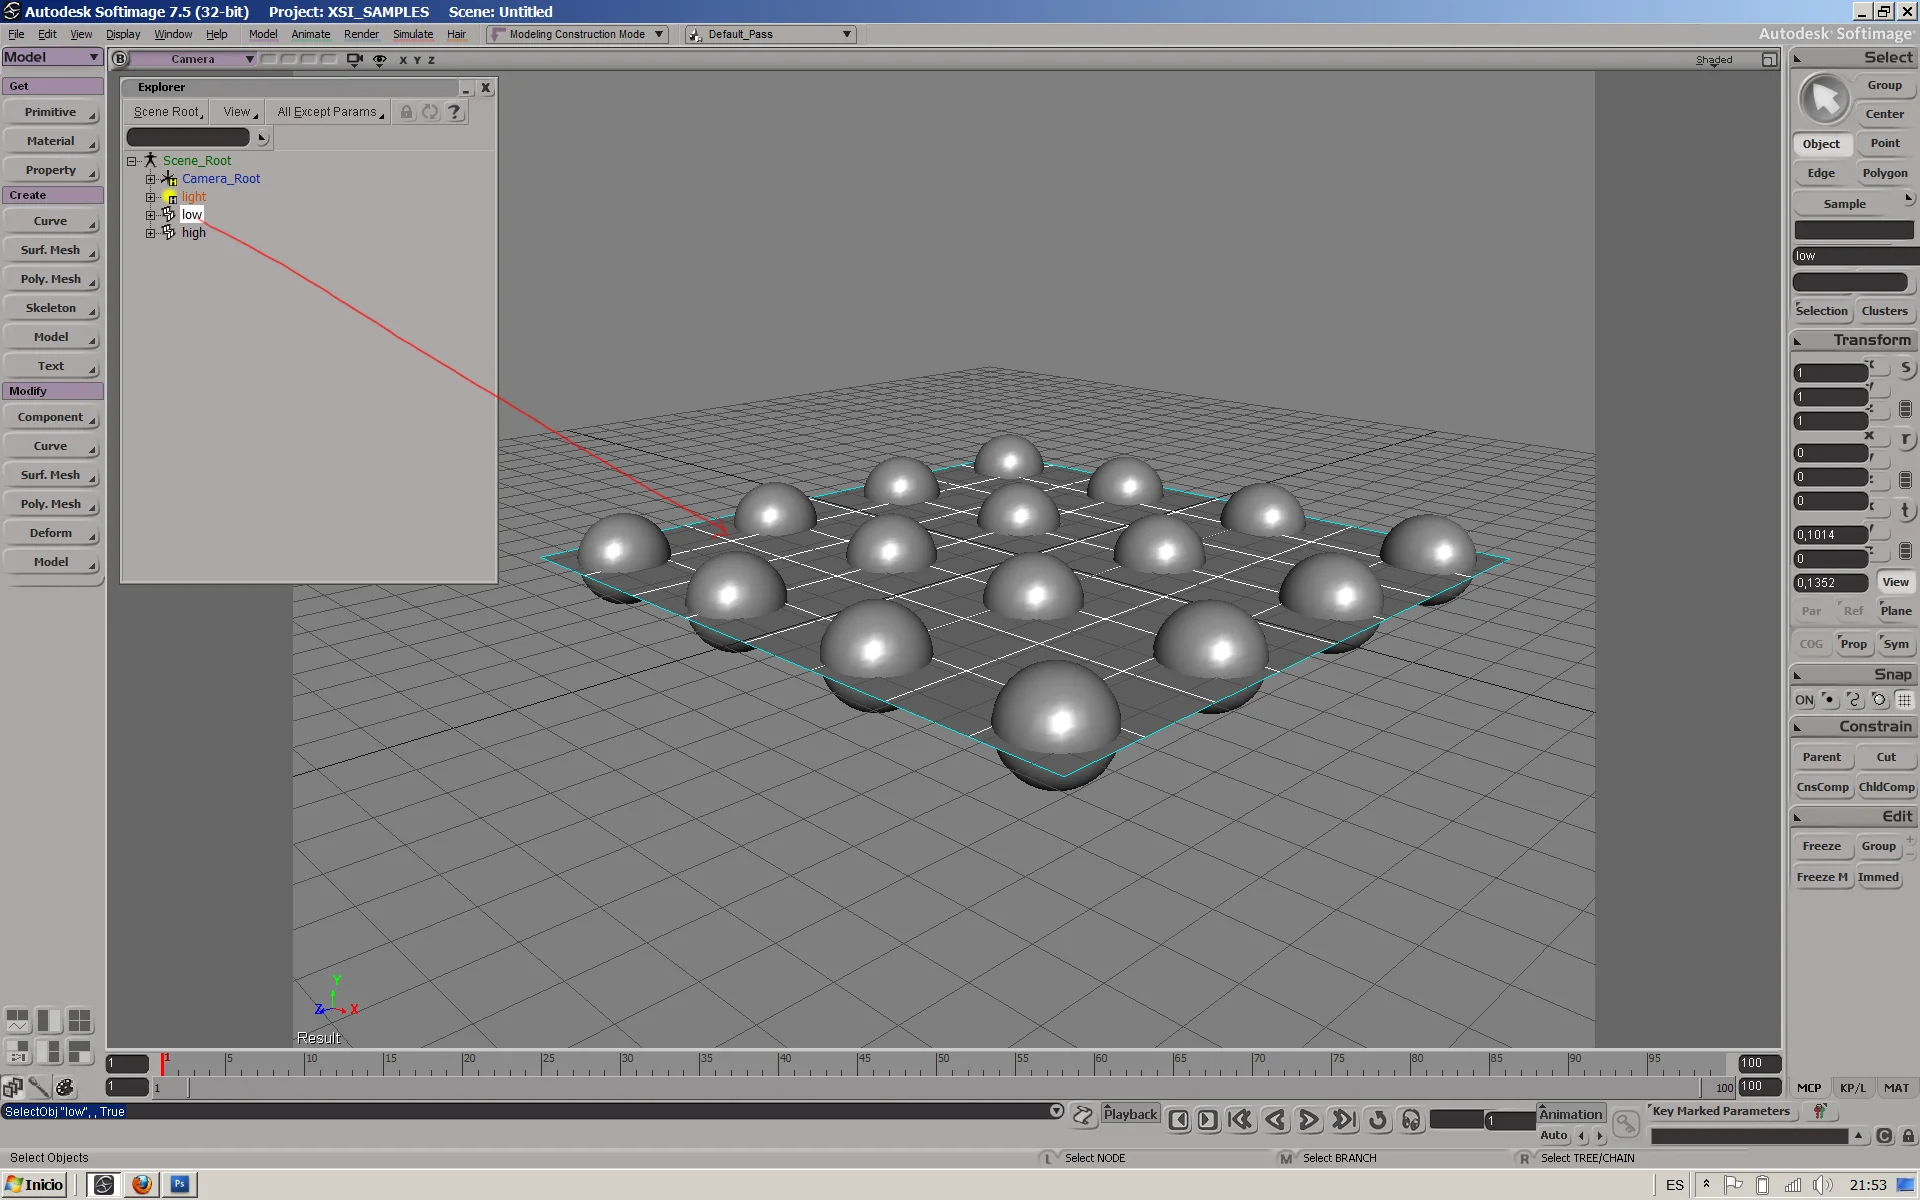Click go to last frame button
The image size is (1920, 1200).
pyautogui.click(x=1344, y=1120)
